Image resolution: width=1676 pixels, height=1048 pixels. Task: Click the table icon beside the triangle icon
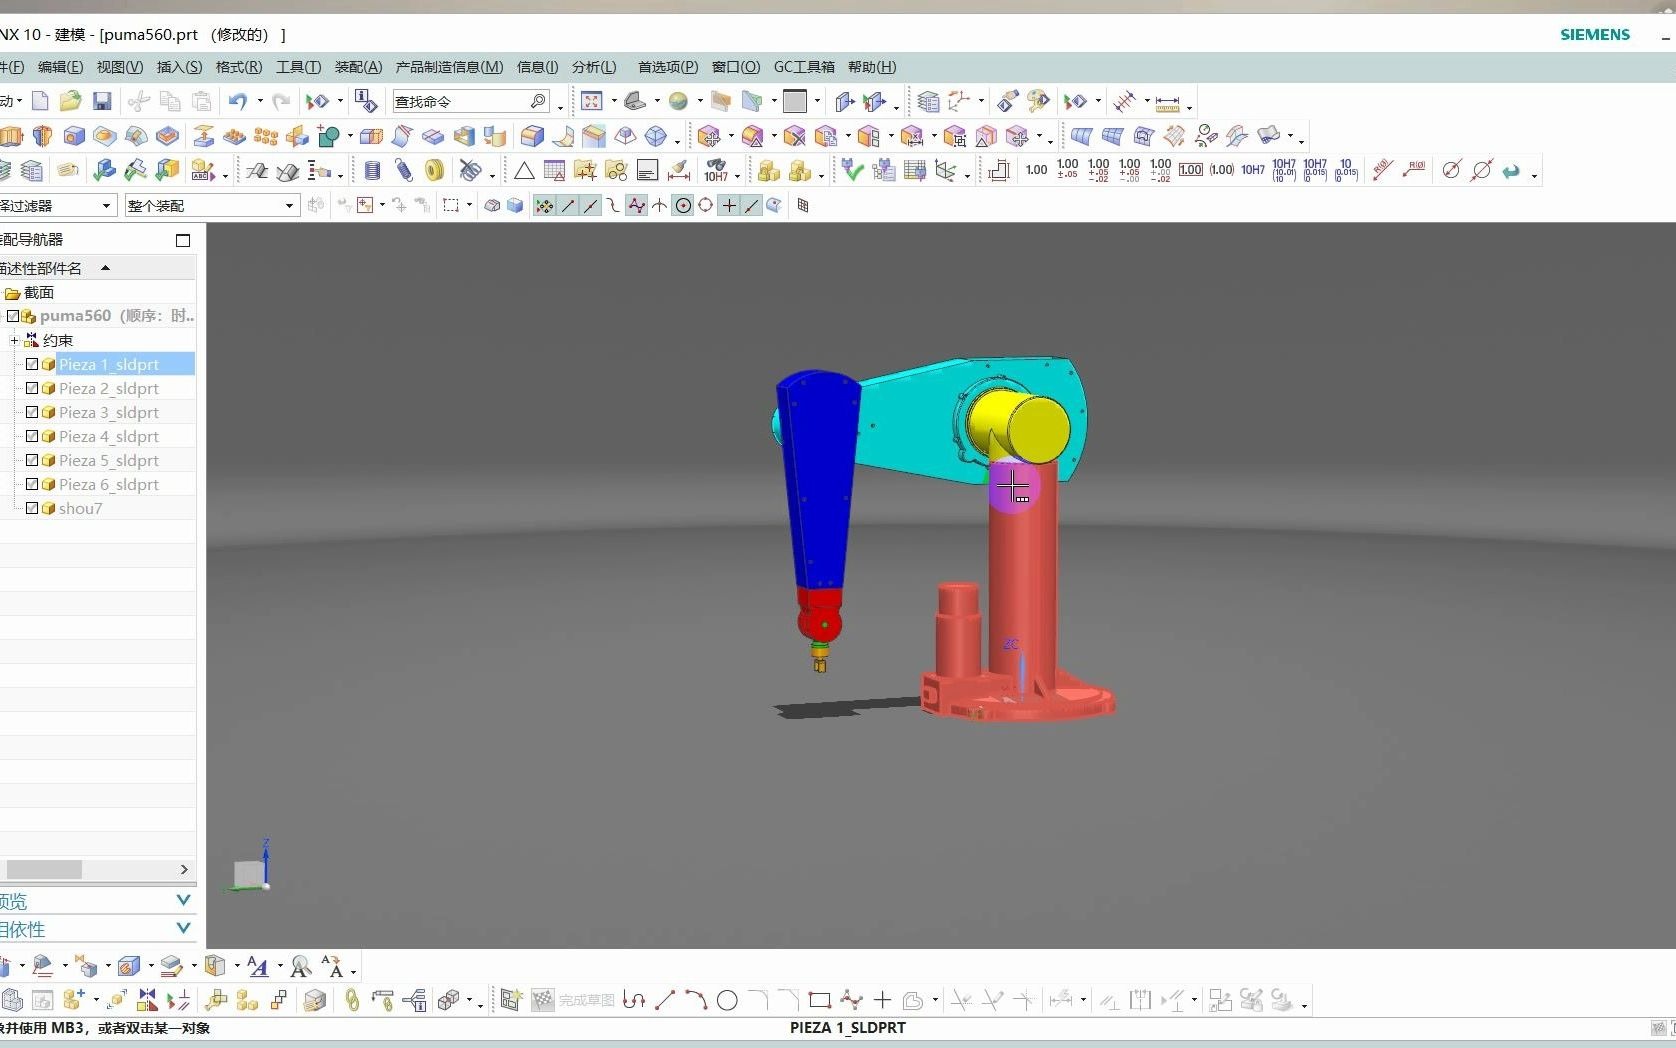click(x=554, y=171)
